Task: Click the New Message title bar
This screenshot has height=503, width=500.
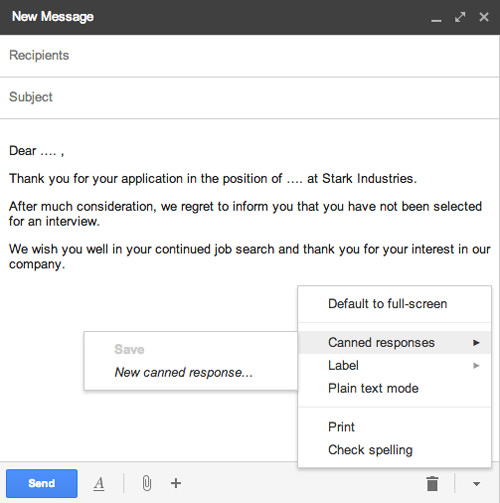Action: point(213,17)
